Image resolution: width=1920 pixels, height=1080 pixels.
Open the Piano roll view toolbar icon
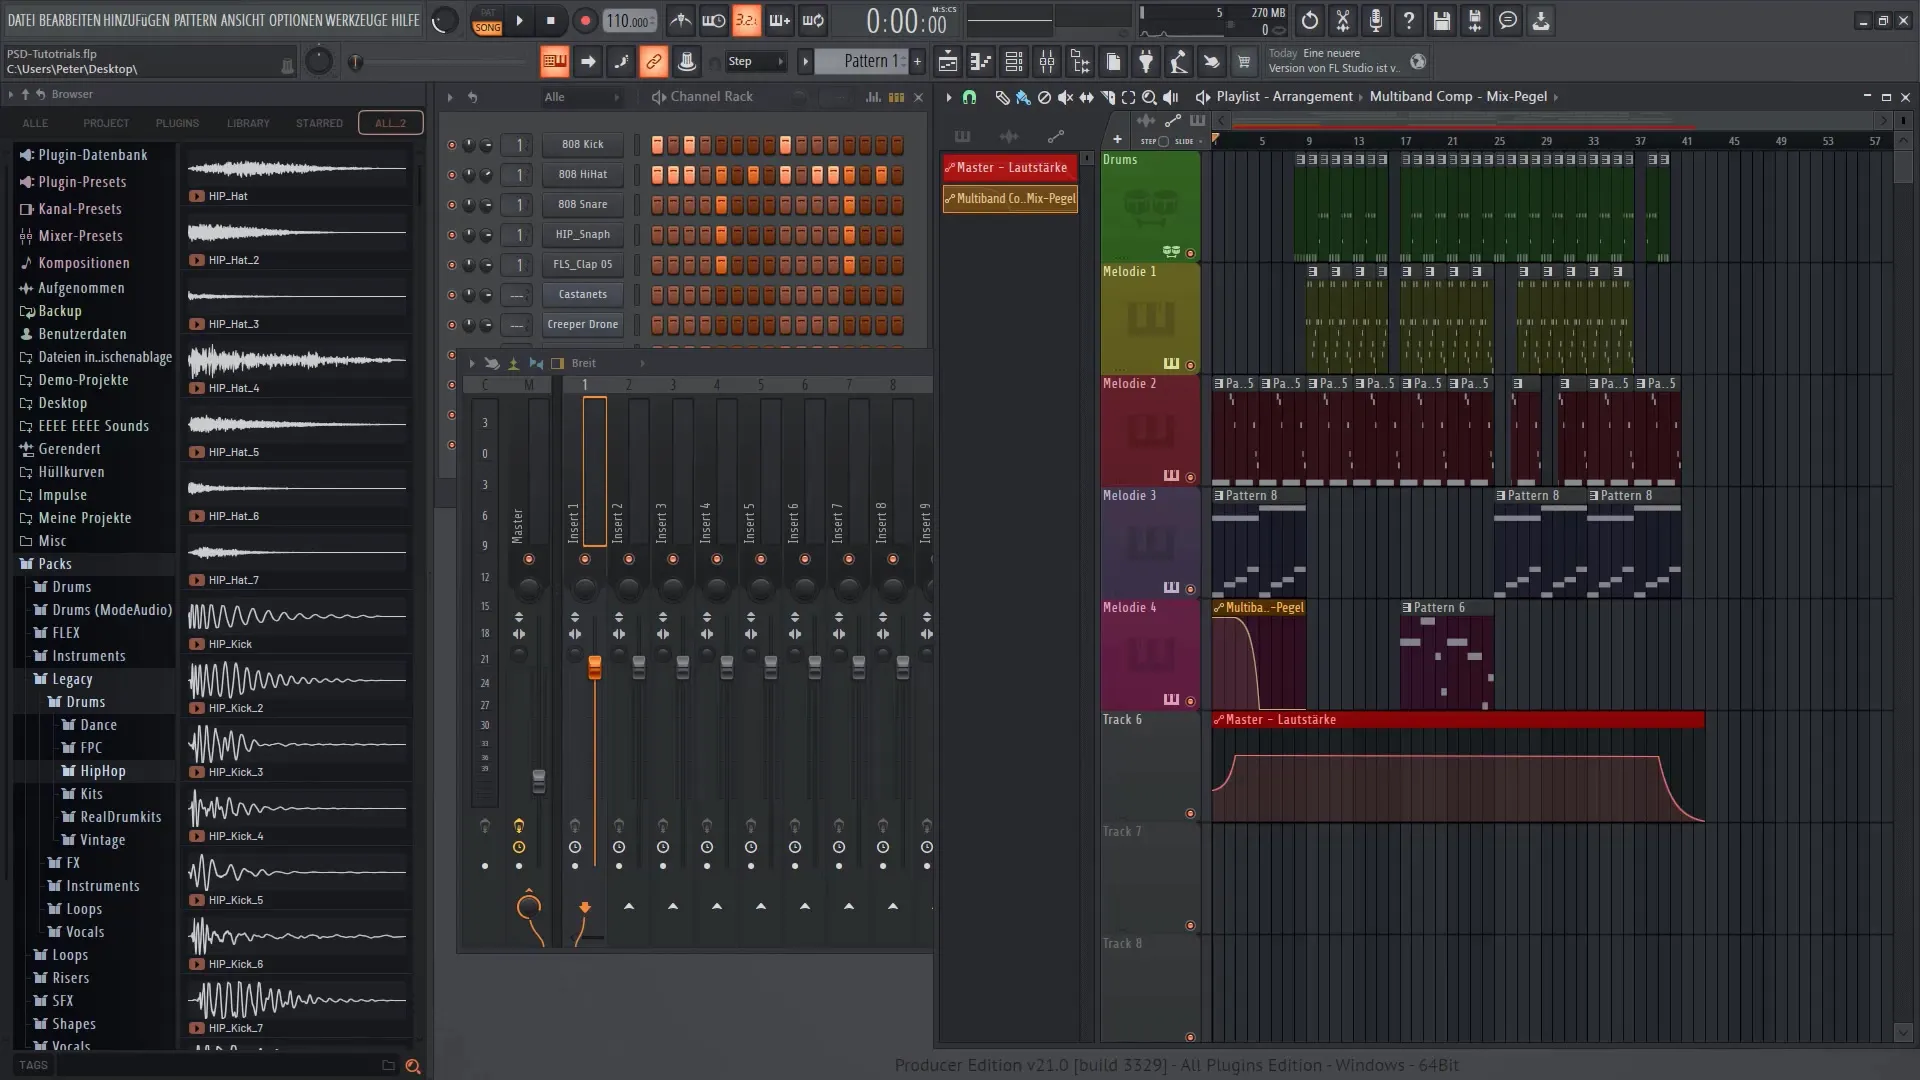pyautogui.click(x=981, y=62)
